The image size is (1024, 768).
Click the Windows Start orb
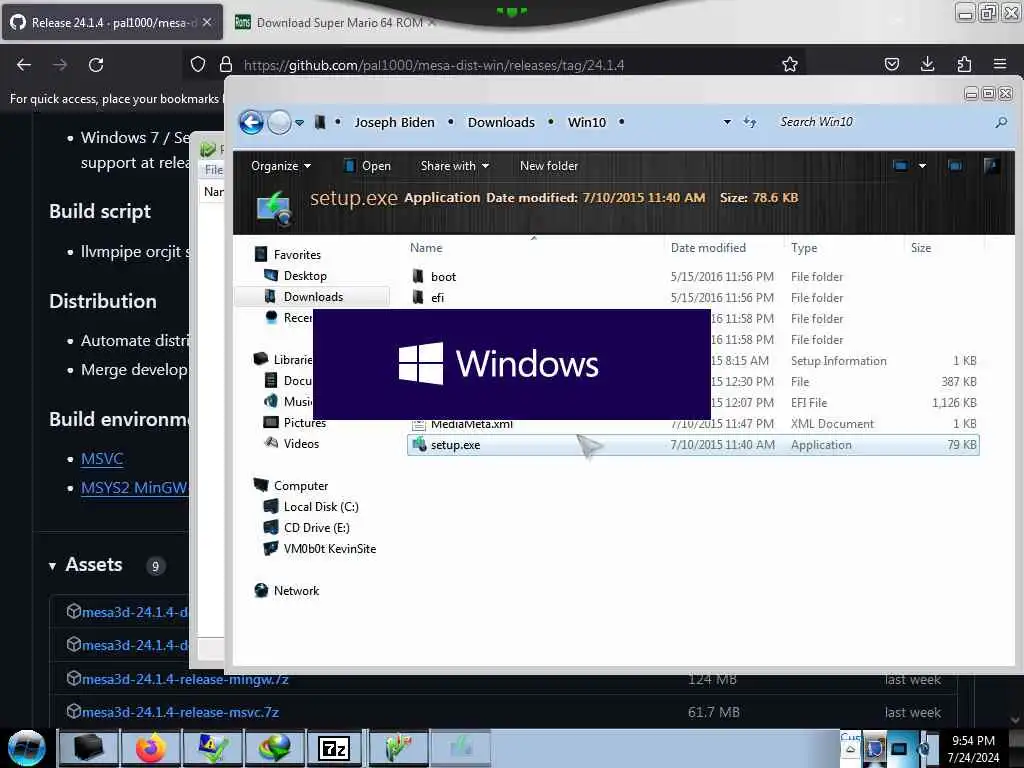27,748
